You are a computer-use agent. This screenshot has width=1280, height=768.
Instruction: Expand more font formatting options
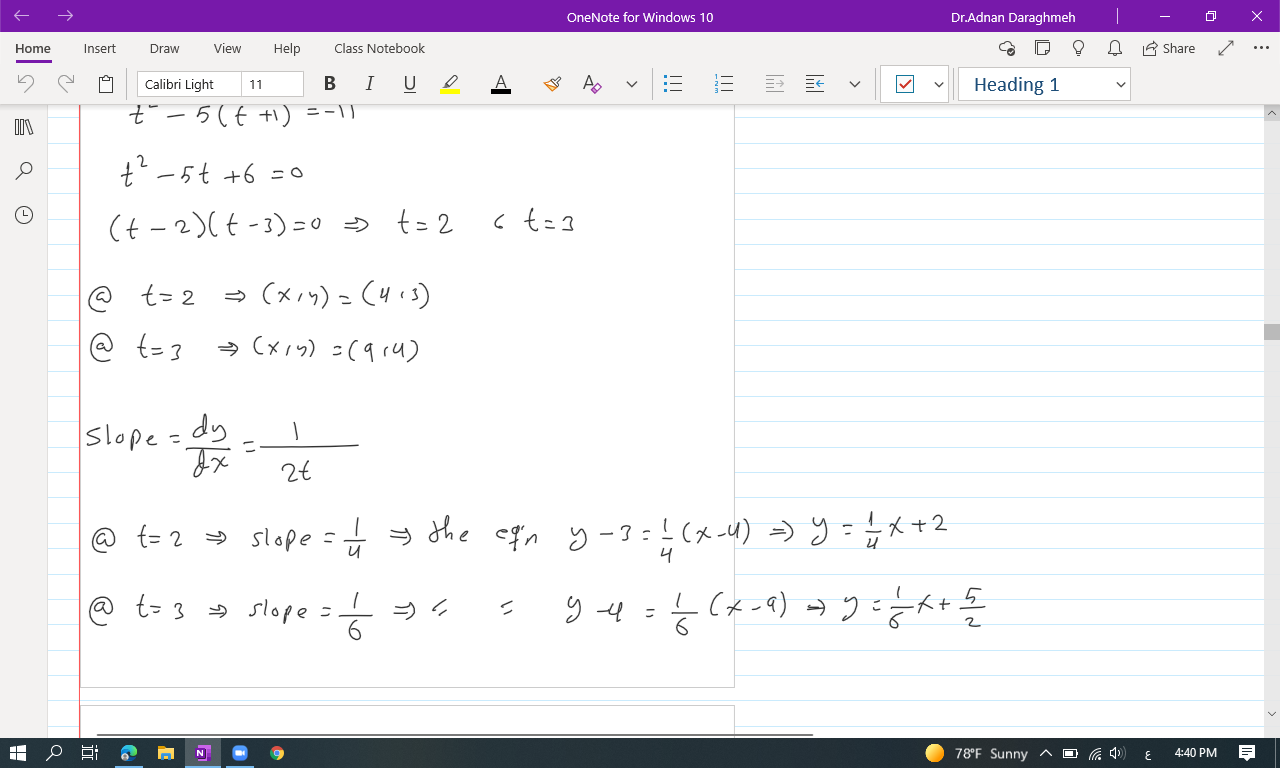coord(632,84)
